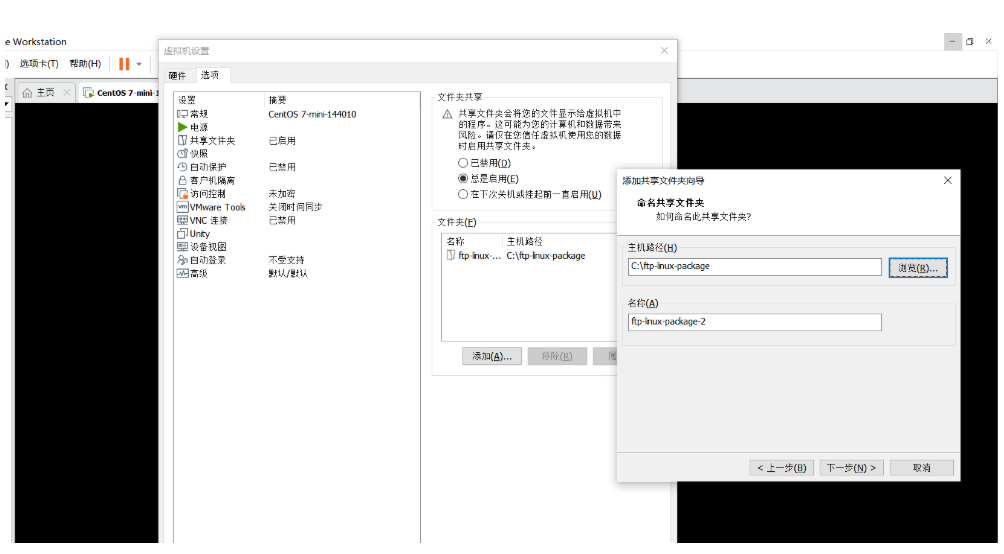The height and width of the screenshot is (554, 1004).
Task: Click the VMware Tools icon
Action: [182, 207]
